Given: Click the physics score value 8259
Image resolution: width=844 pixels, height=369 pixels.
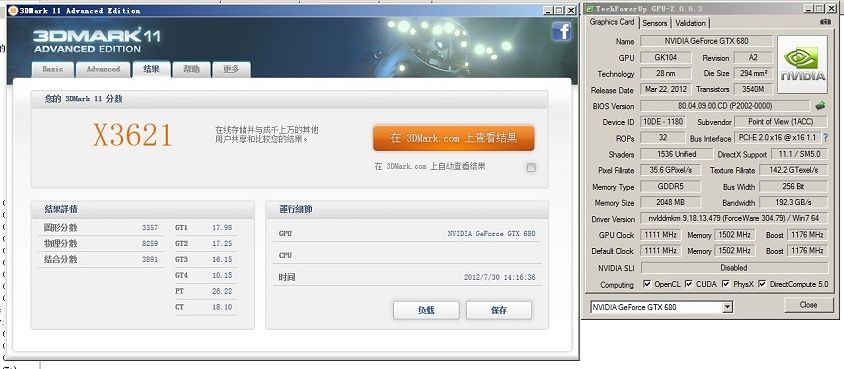Looking at the screenshot, I should coord(150,243).
